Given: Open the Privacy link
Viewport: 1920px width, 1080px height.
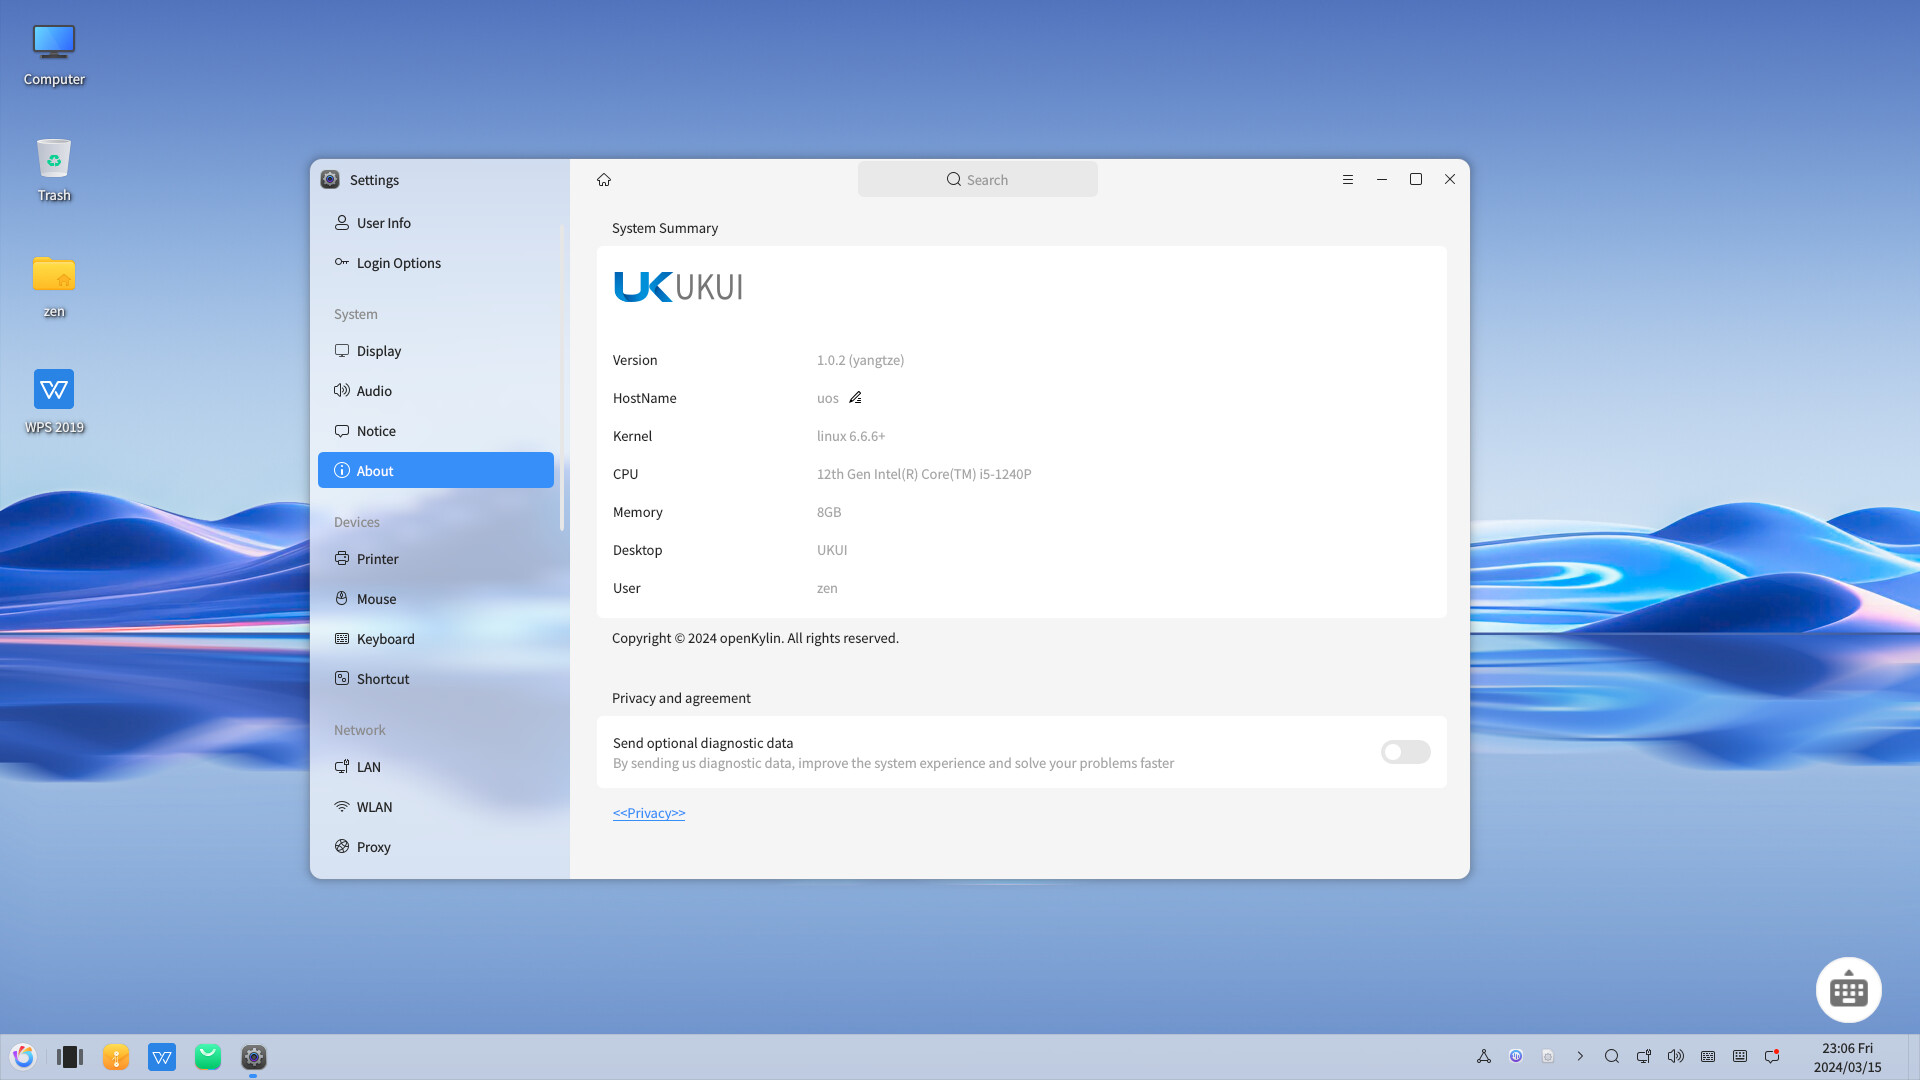Looking at the screenshot, I should point(649,813).
